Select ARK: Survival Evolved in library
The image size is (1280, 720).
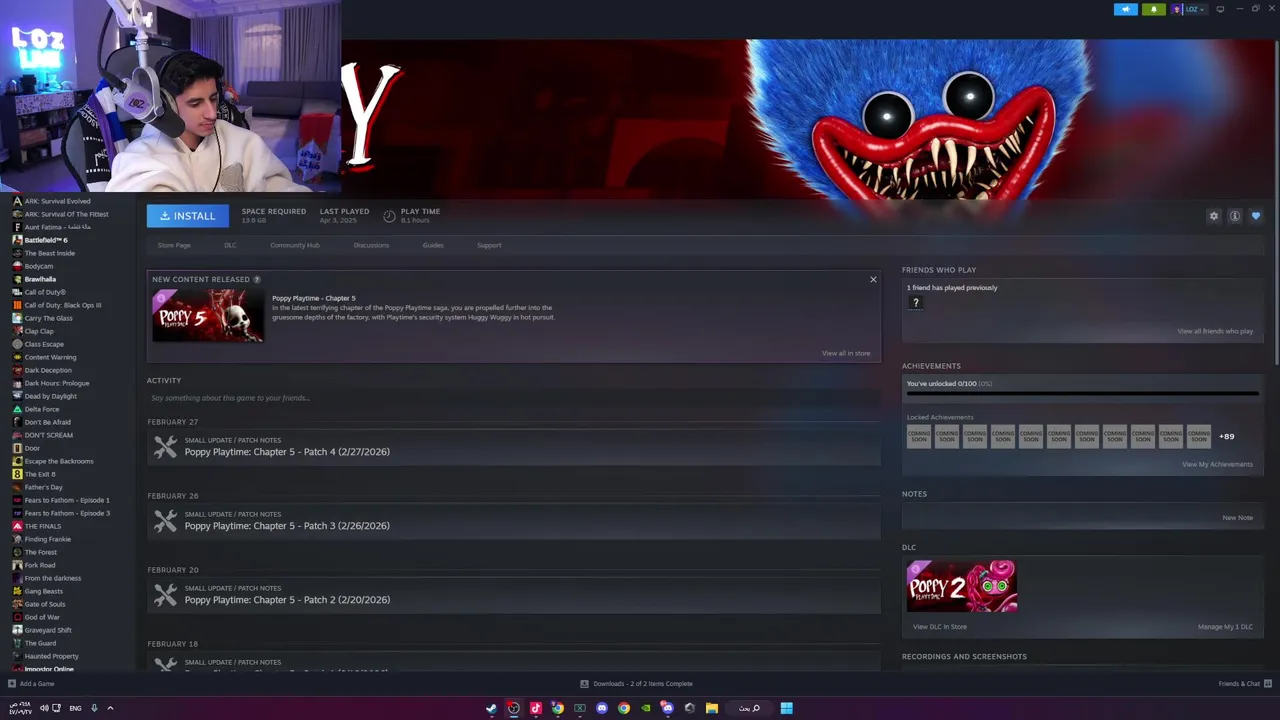[x=57, y=201]
